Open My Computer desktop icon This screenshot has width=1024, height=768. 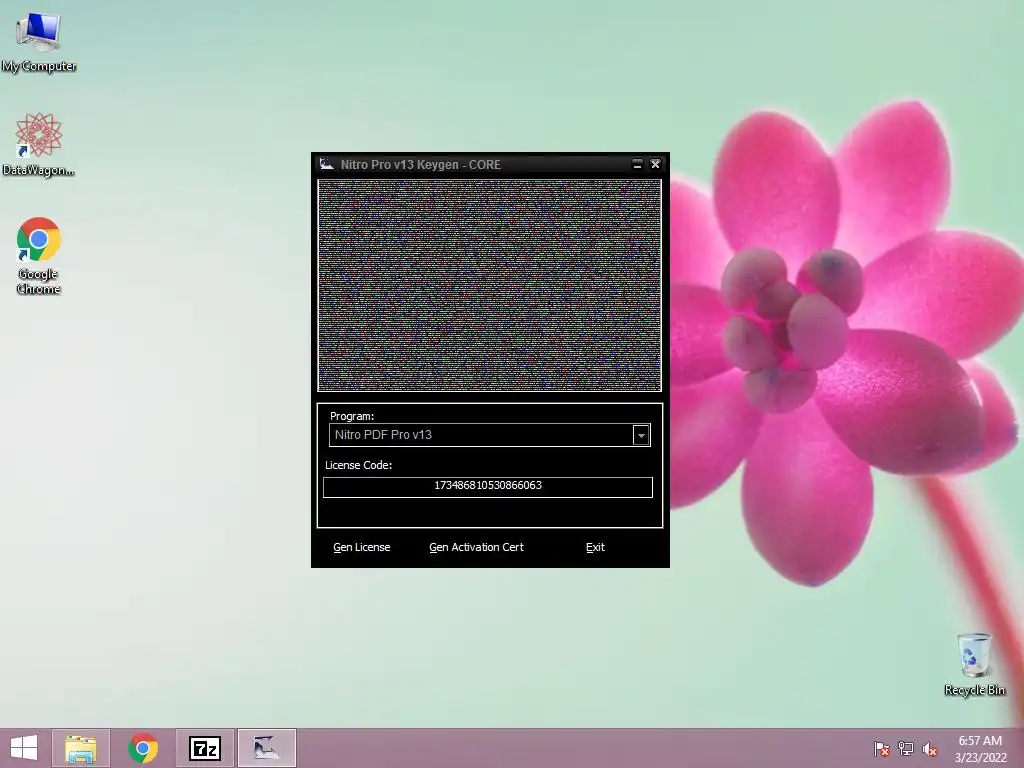[x=39, y=42]
